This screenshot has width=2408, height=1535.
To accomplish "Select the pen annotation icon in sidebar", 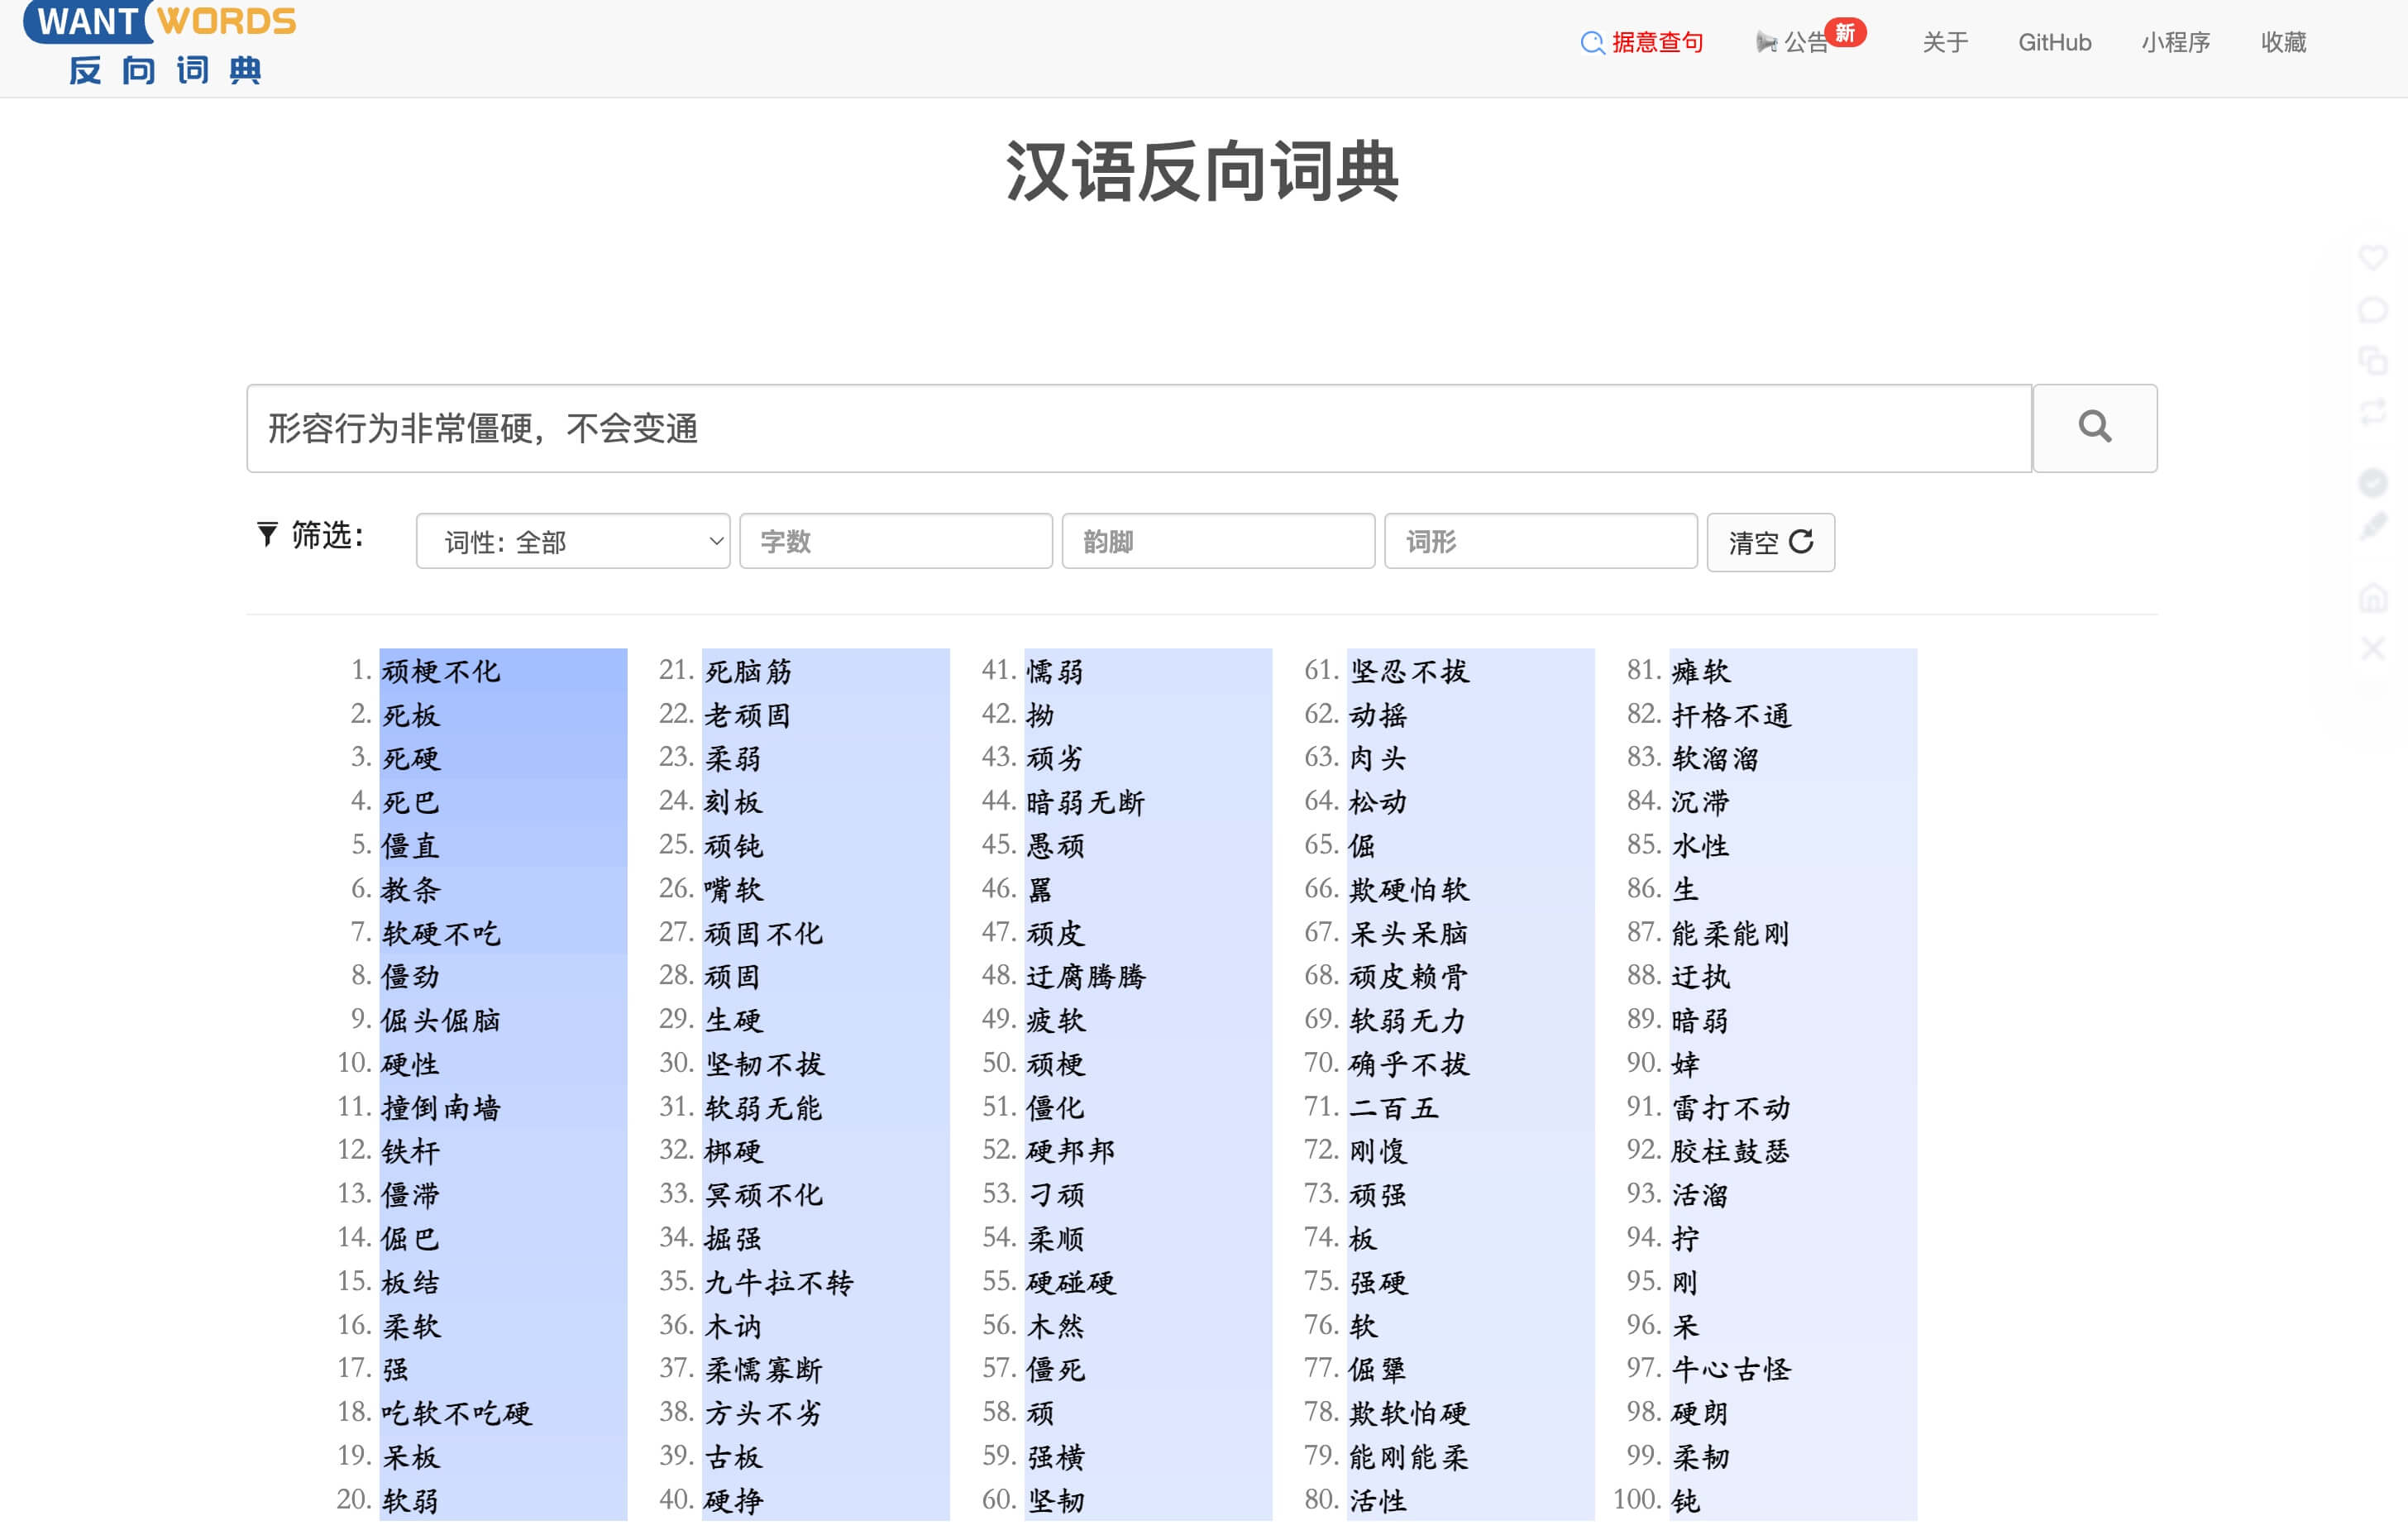I will click(x=2374, y=526).
